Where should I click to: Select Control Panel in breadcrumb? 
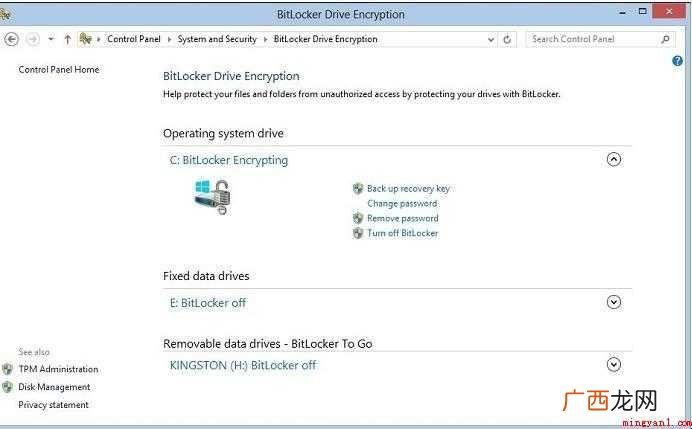point(134,39)
